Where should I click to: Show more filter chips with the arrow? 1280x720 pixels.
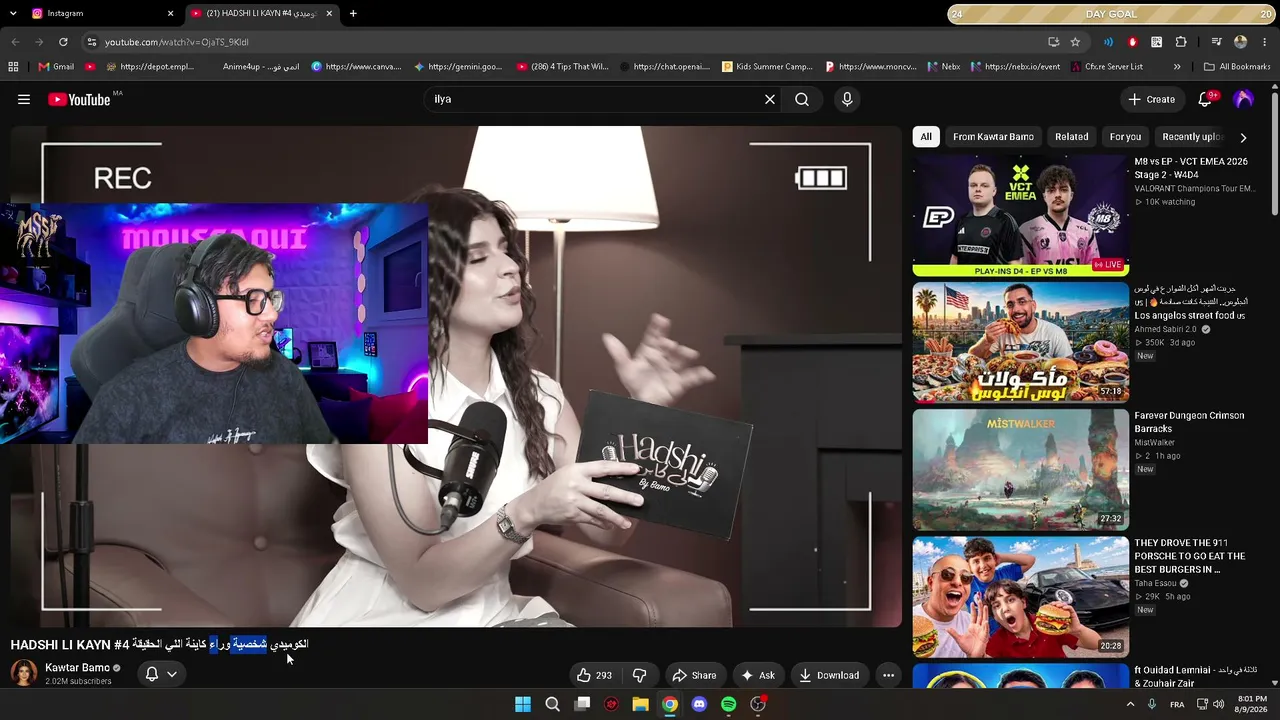pos(1243,137)
